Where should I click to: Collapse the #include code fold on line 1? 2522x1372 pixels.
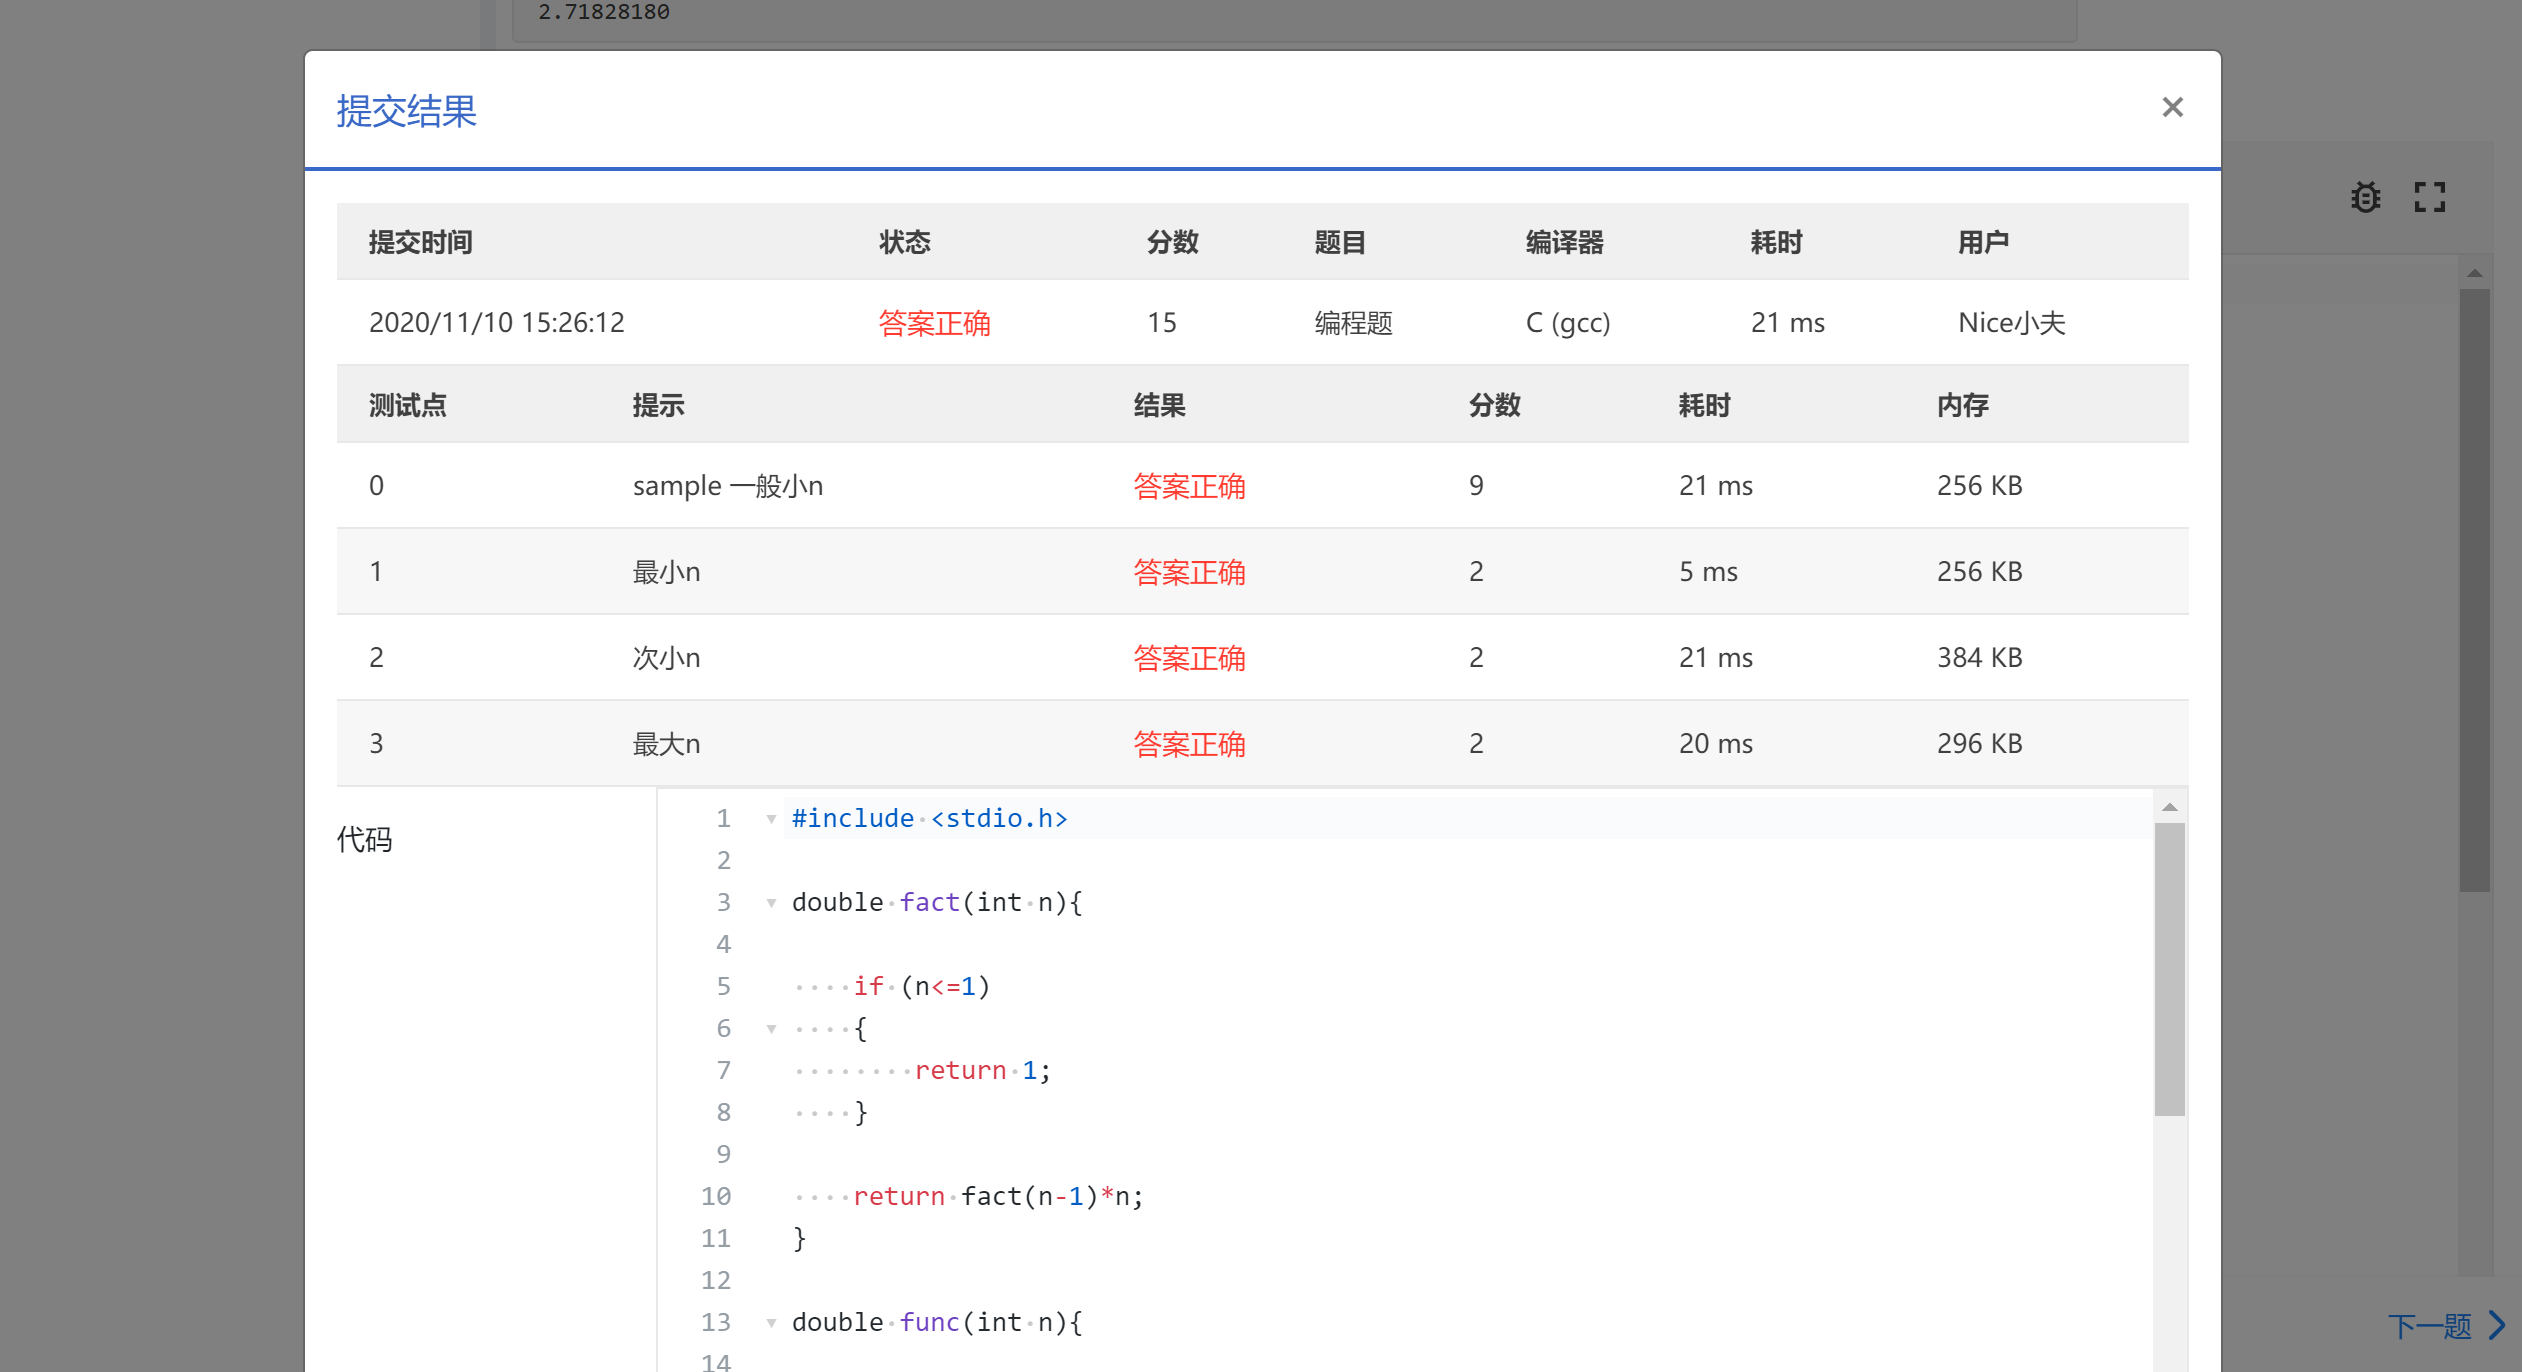(x=771, y=819)
